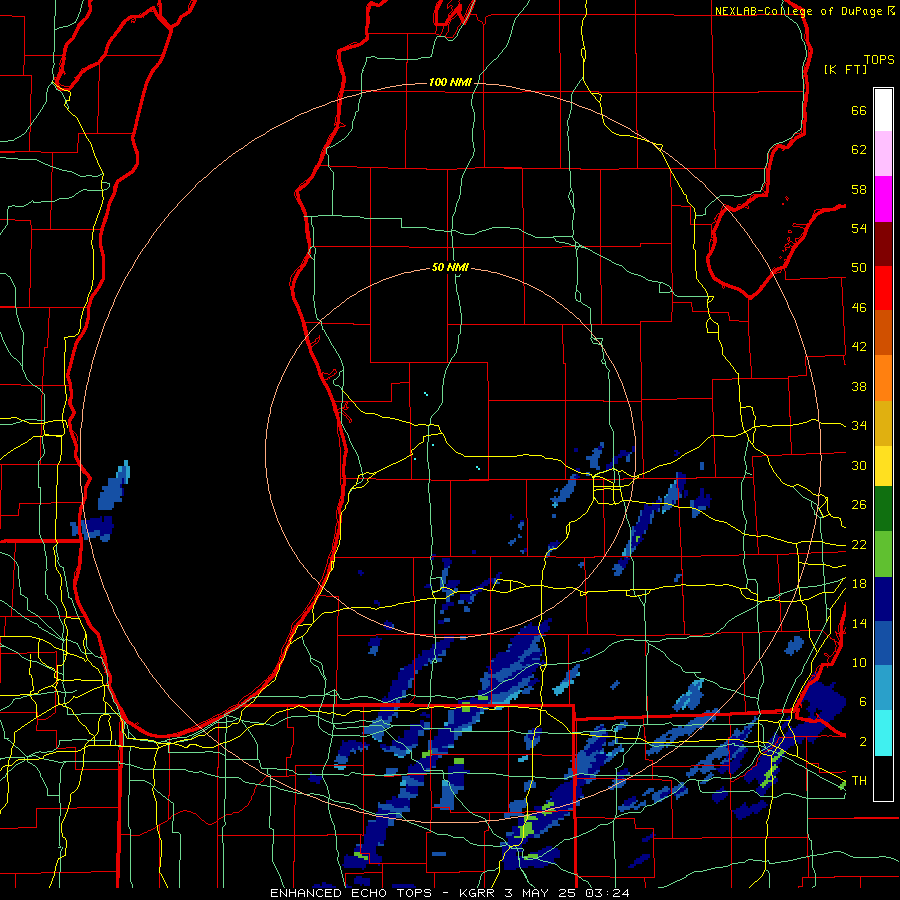The width and height of the screenshot is (900, 900).
Task: Click the gold 38 kft legend color
Action: pyautogui.click(x=883, y=423)
